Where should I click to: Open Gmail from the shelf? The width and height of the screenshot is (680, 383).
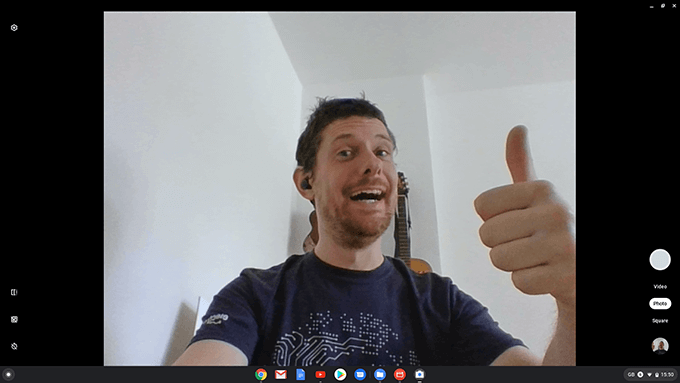click(281, 374)
